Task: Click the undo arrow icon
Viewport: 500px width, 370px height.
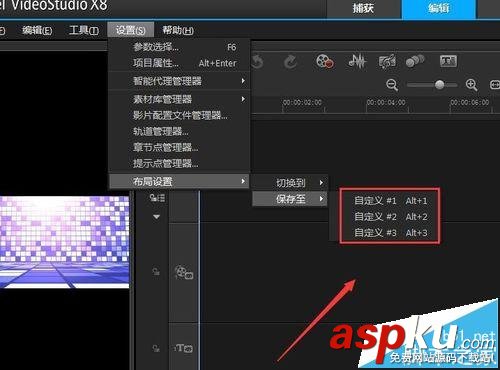Action: [x=257, y=62]
